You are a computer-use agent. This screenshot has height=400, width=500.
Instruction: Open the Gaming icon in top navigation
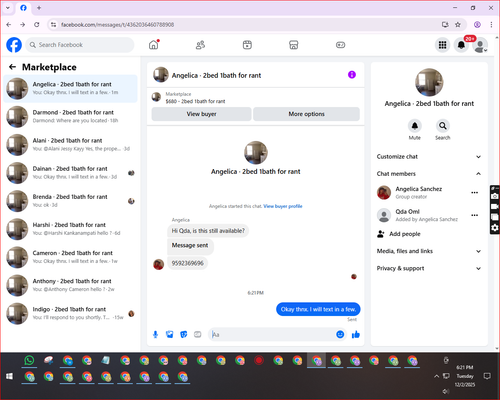point(340,45)
